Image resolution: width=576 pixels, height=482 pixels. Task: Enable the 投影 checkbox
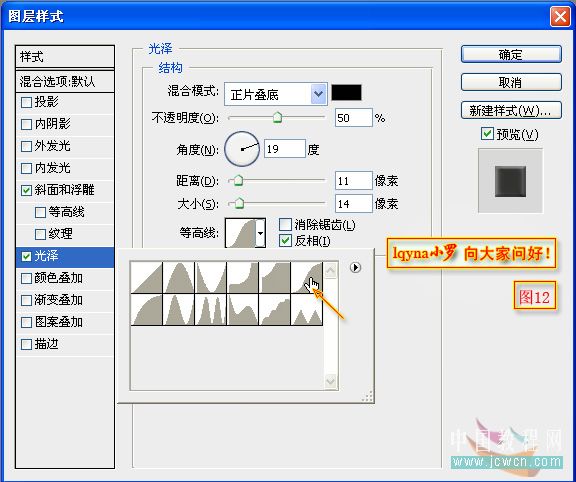point(26,102)
